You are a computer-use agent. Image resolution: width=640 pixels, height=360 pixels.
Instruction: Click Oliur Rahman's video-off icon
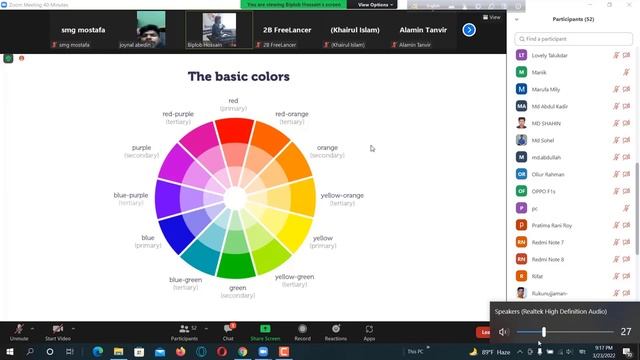pos(627,174)
